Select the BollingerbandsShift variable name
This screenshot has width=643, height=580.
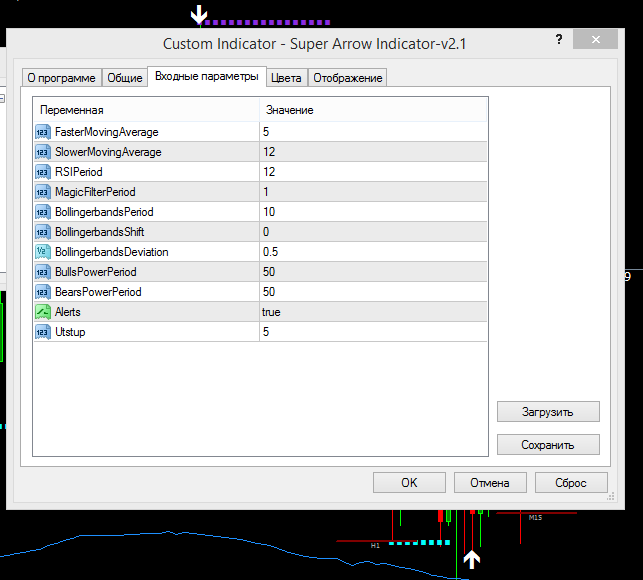click(x=100, y=232)
